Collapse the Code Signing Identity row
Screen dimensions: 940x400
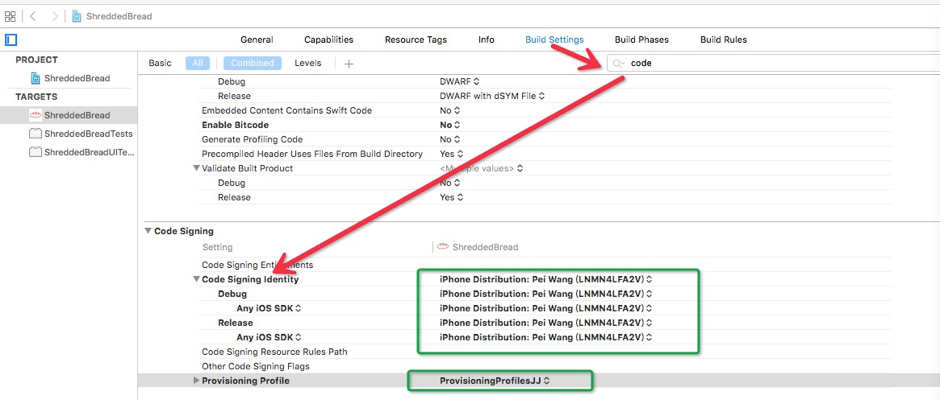(x=196, y=279)
